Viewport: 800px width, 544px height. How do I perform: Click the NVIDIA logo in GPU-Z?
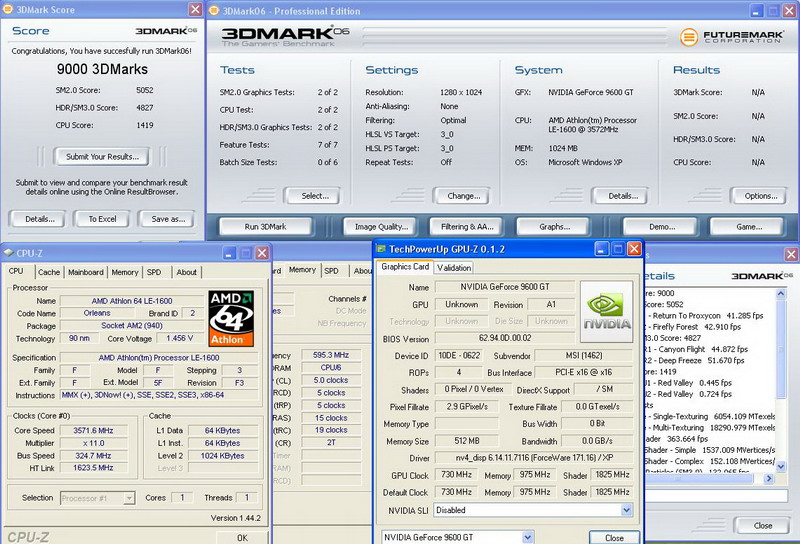click(607, 312)
